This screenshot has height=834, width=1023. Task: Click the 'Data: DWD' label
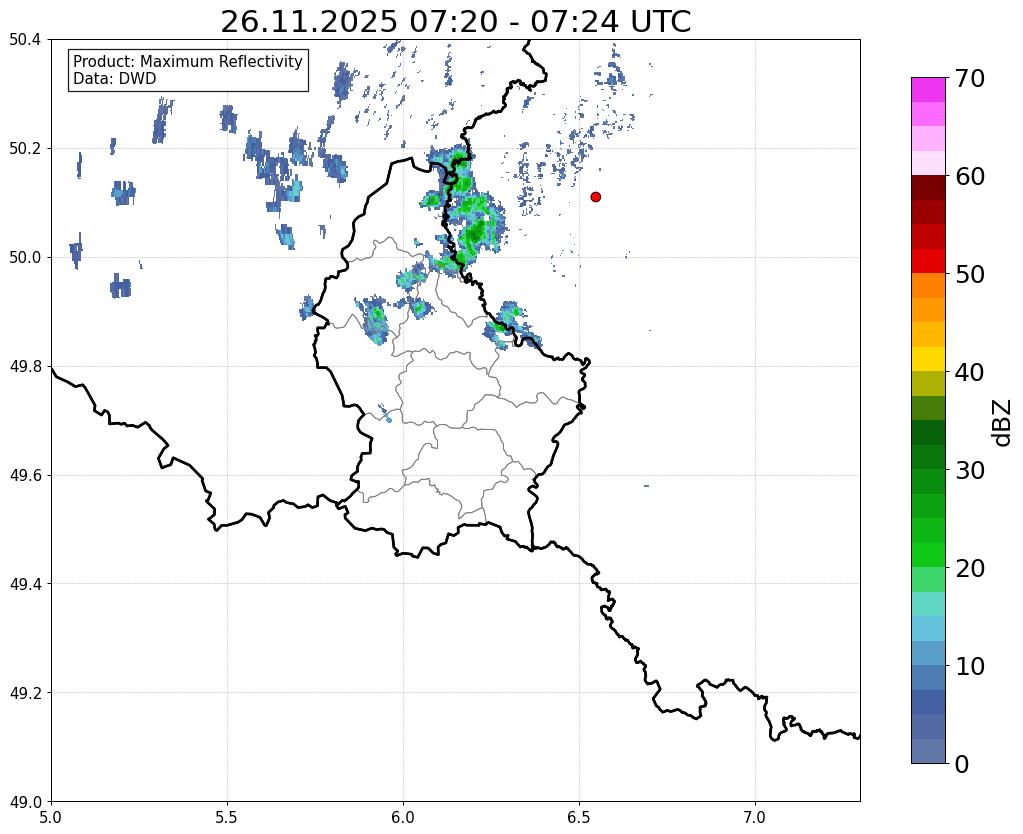coord(115,78)
